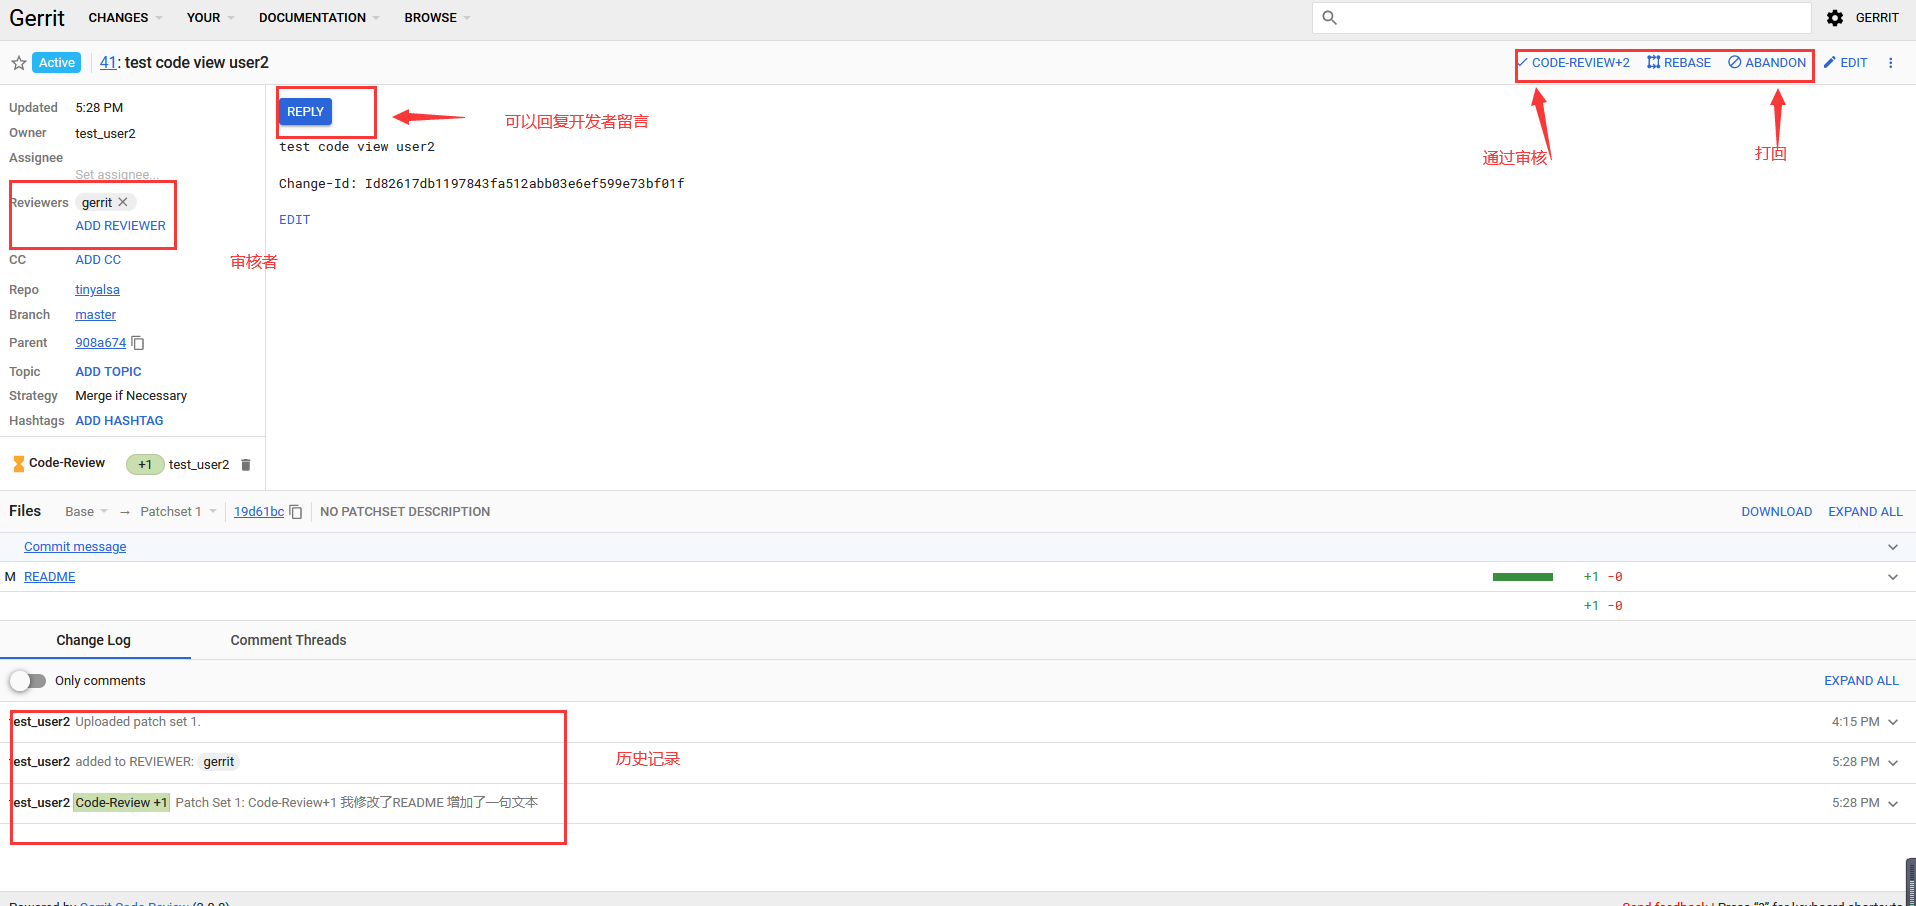The image size is (1916, 906).
Task: Click the Set assignee field
Action: tap(116, 175)
